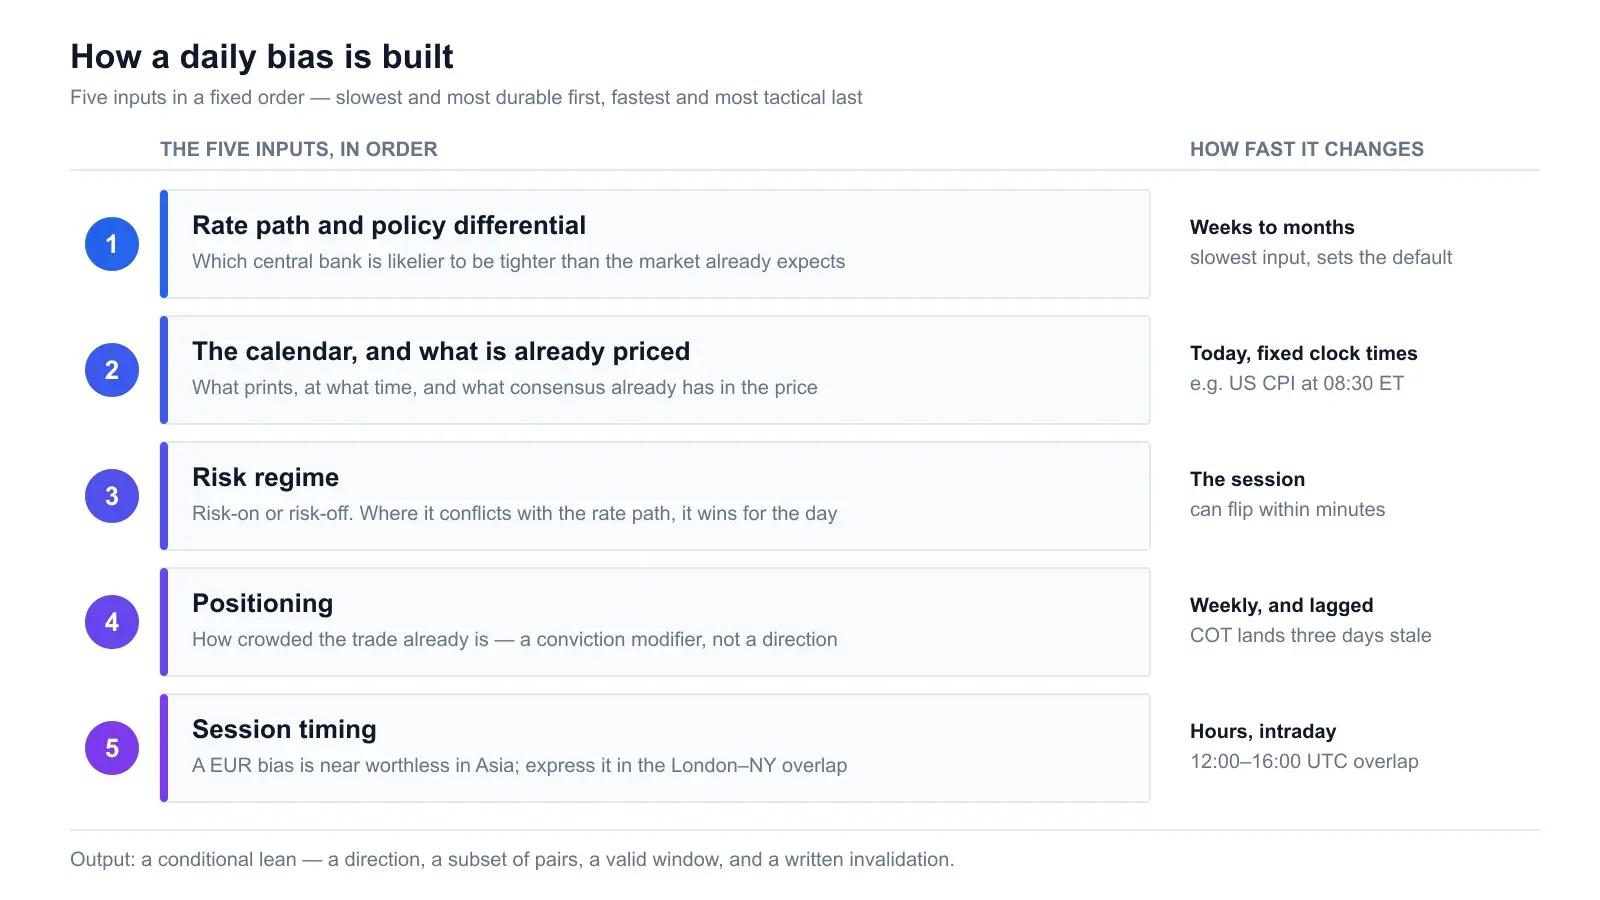Click the number 2 circle badge
Screen dimensions: 1600x900
[112, 370]
